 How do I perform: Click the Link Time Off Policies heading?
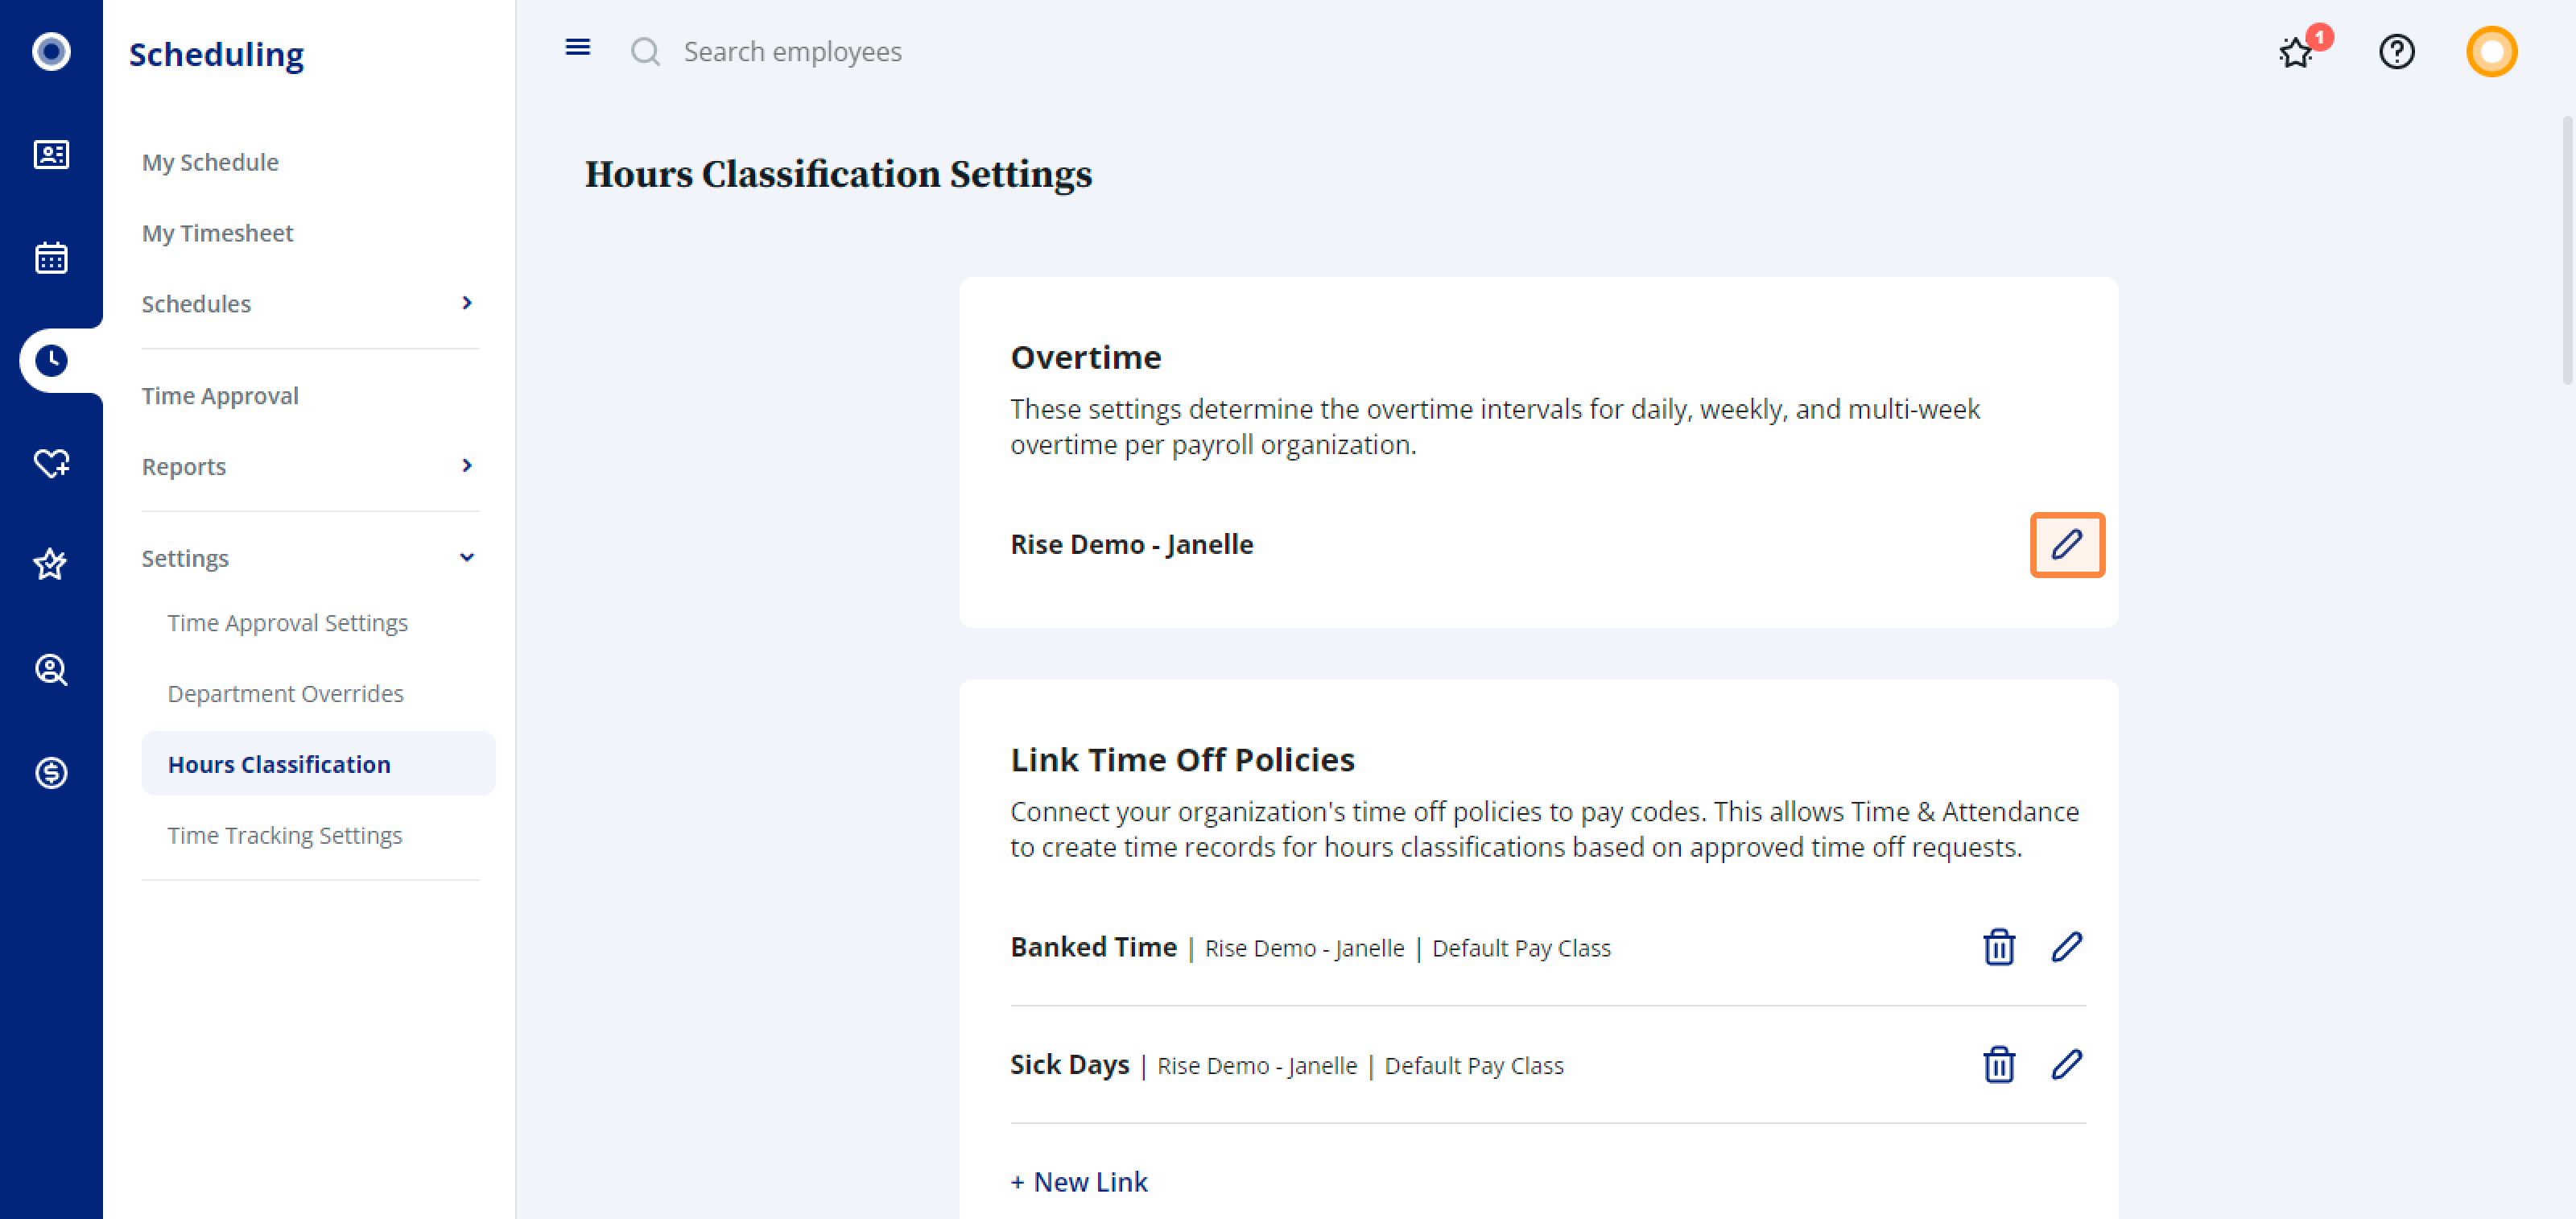click(x=1182, y=760)
